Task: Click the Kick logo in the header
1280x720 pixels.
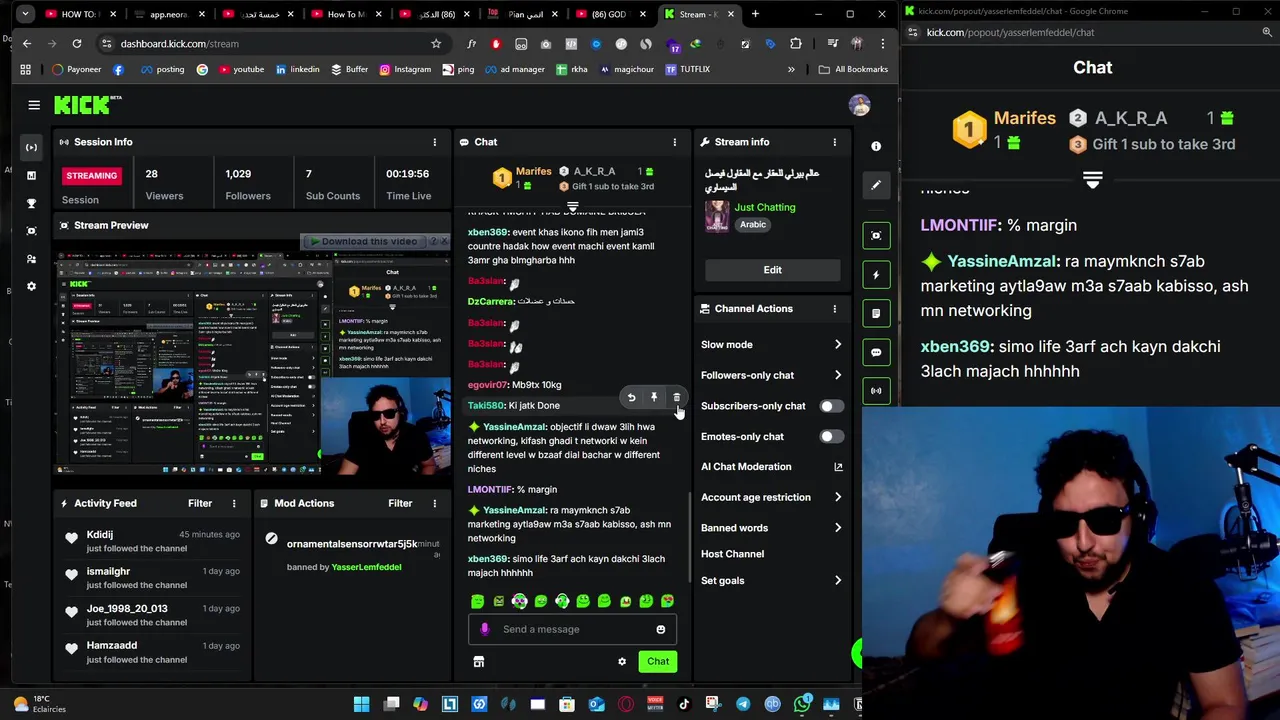Action: point(87,105)
